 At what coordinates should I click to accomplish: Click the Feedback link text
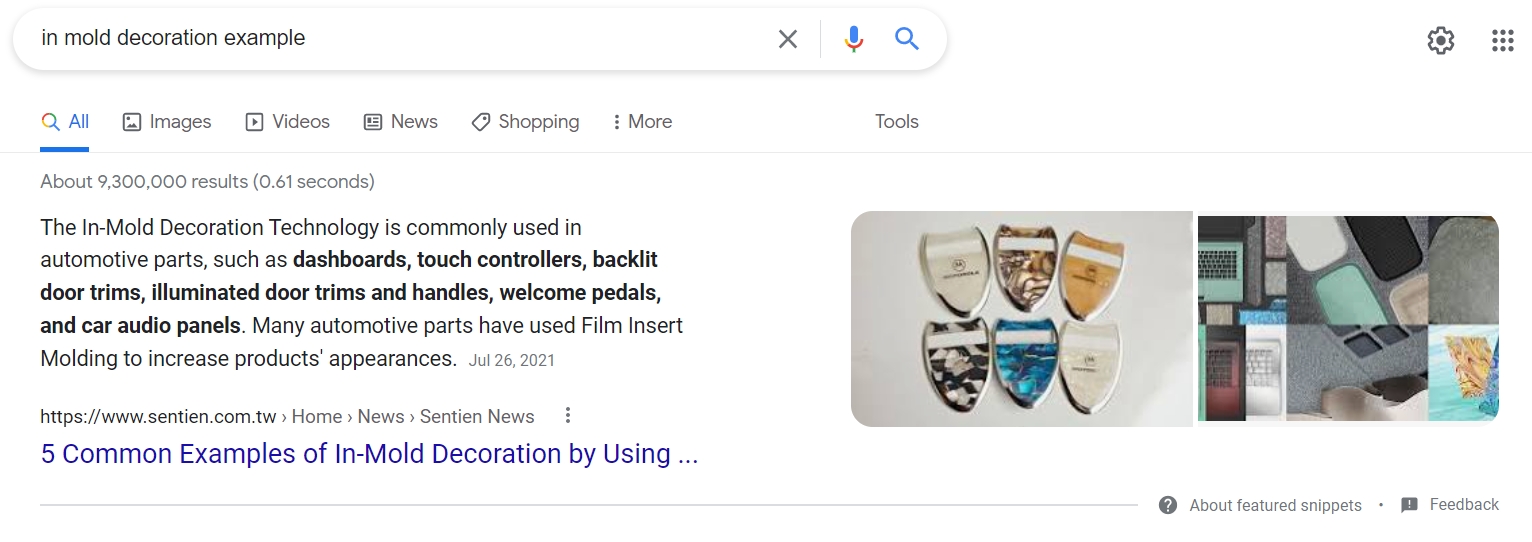click(x=1464, y=505)
